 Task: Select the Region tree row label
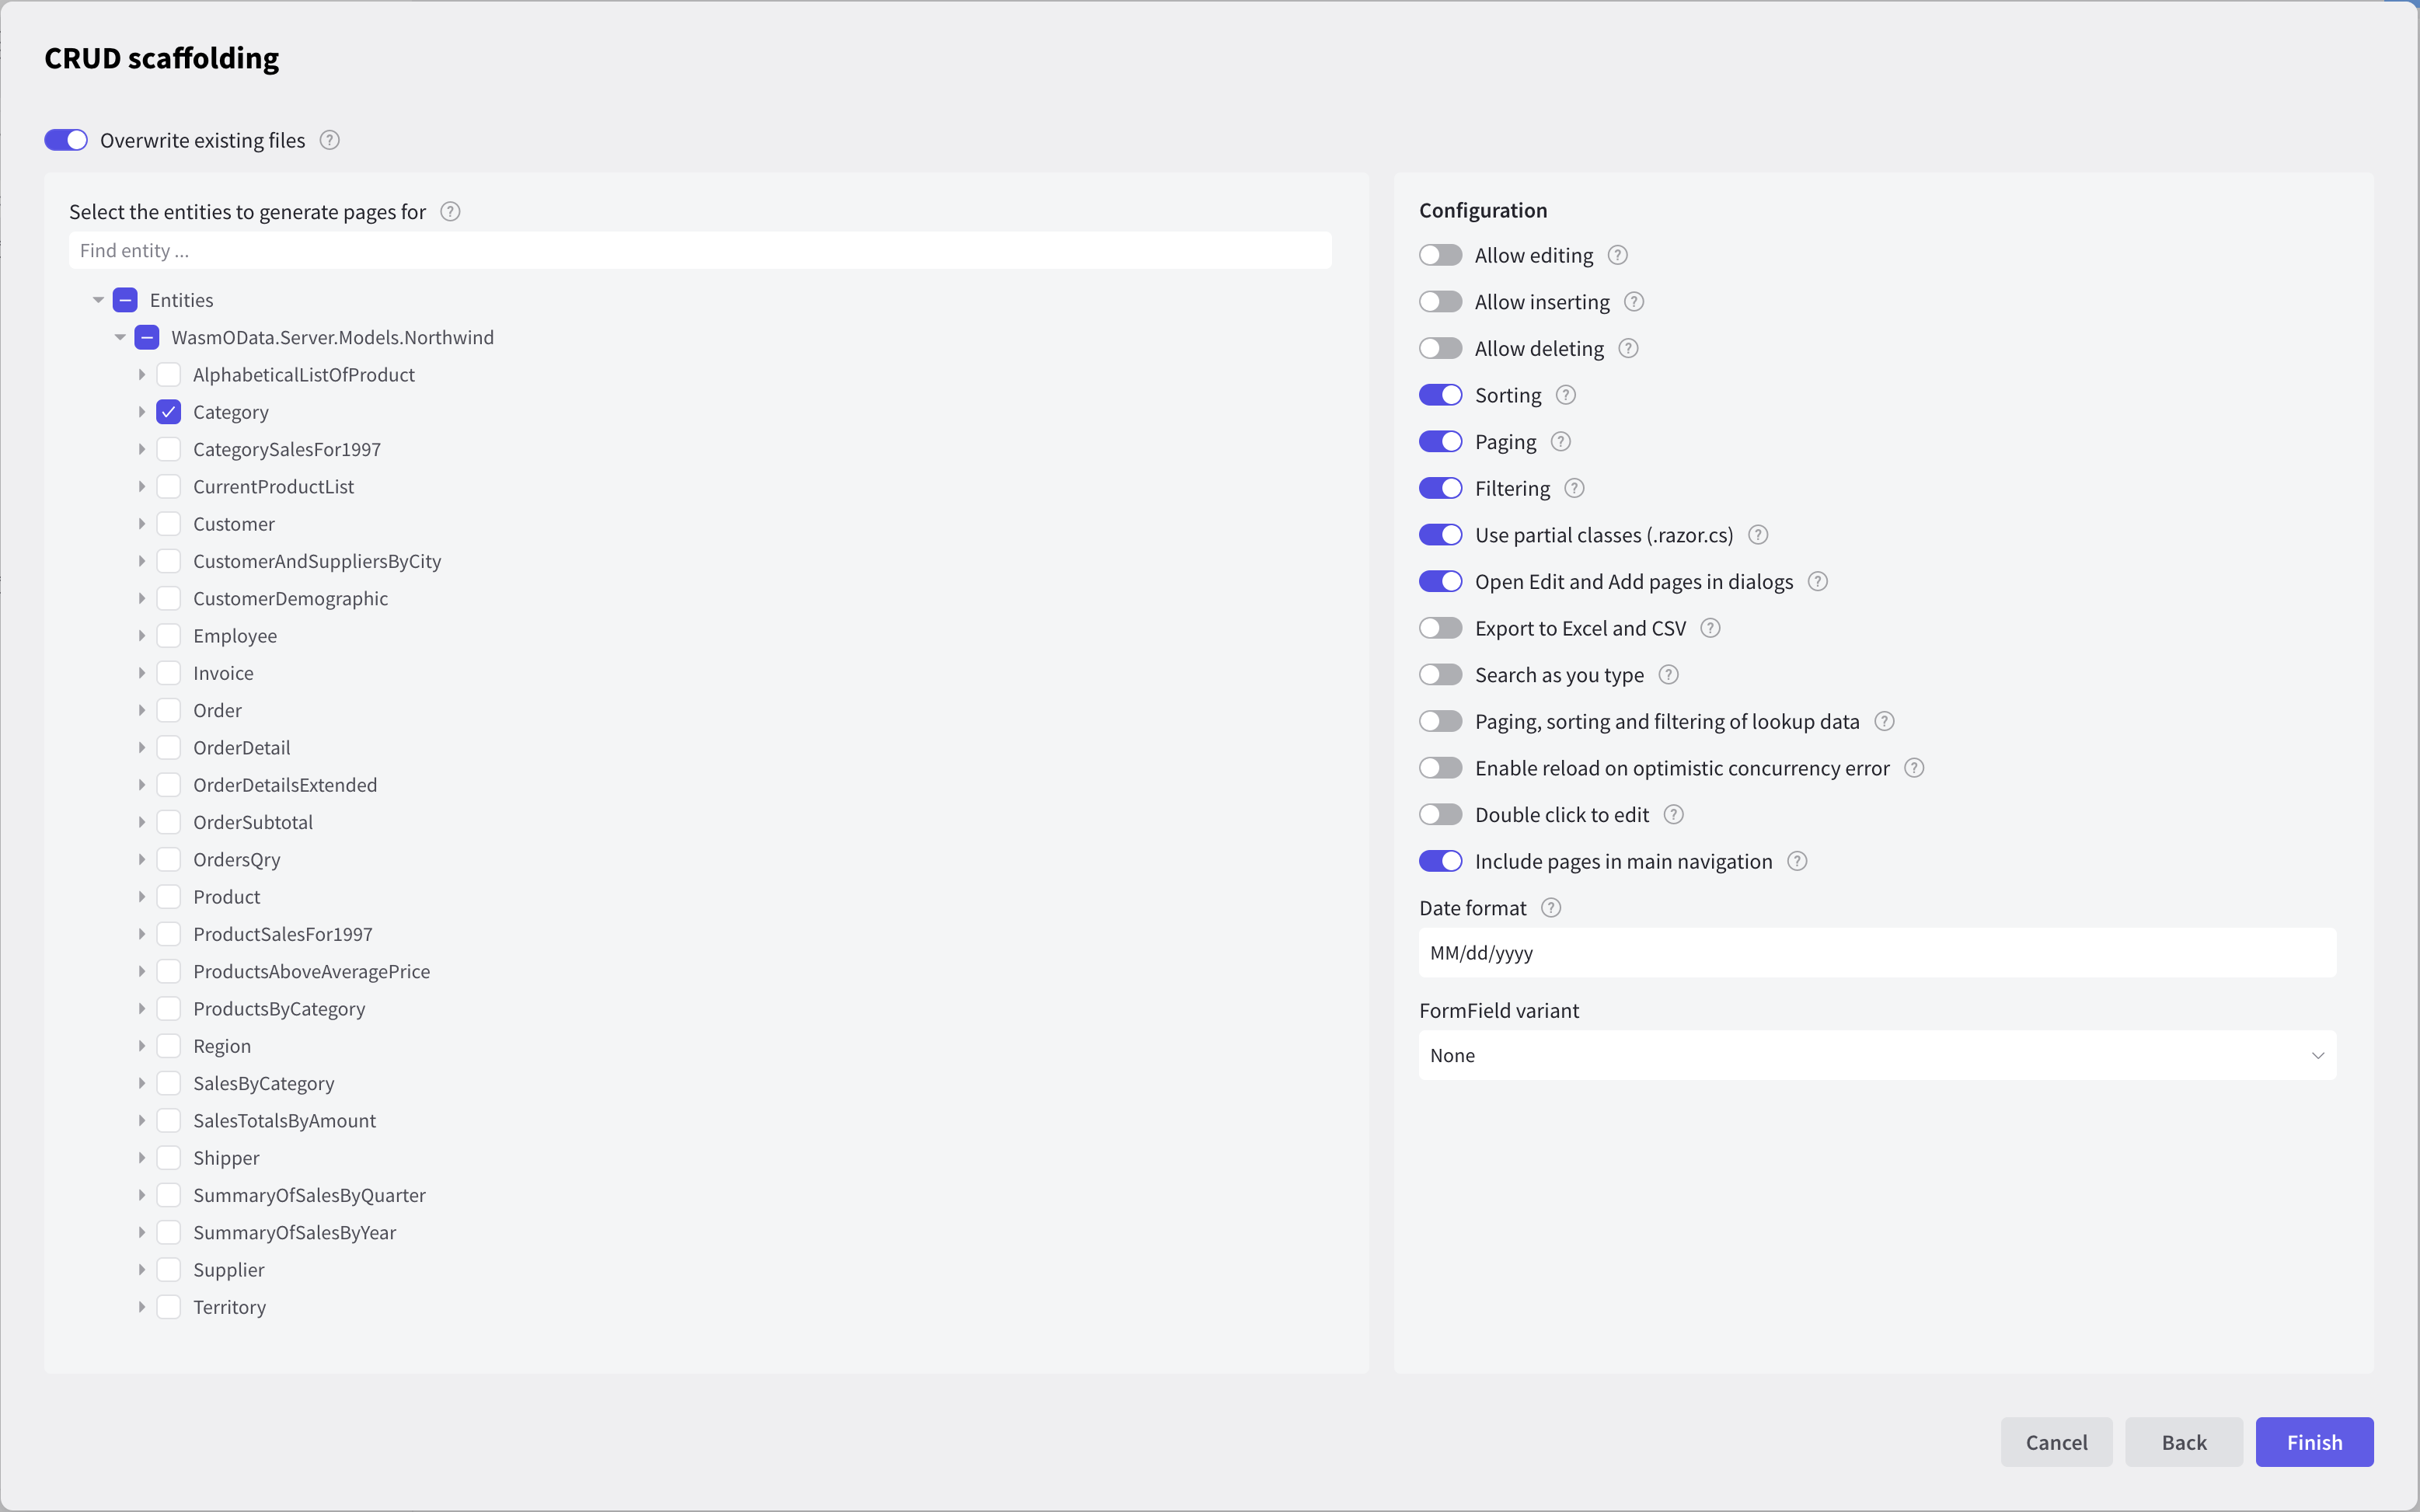[x=222, y=1046]
